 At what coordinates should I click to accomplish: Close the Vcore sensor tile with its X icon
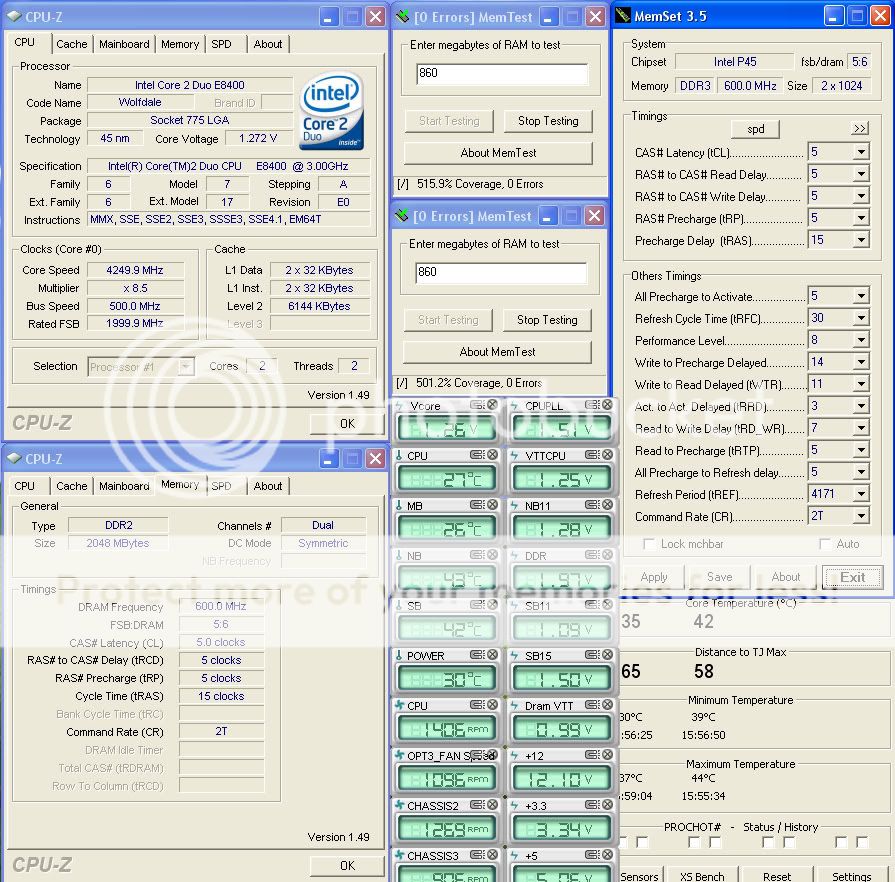tap(492, 405)
